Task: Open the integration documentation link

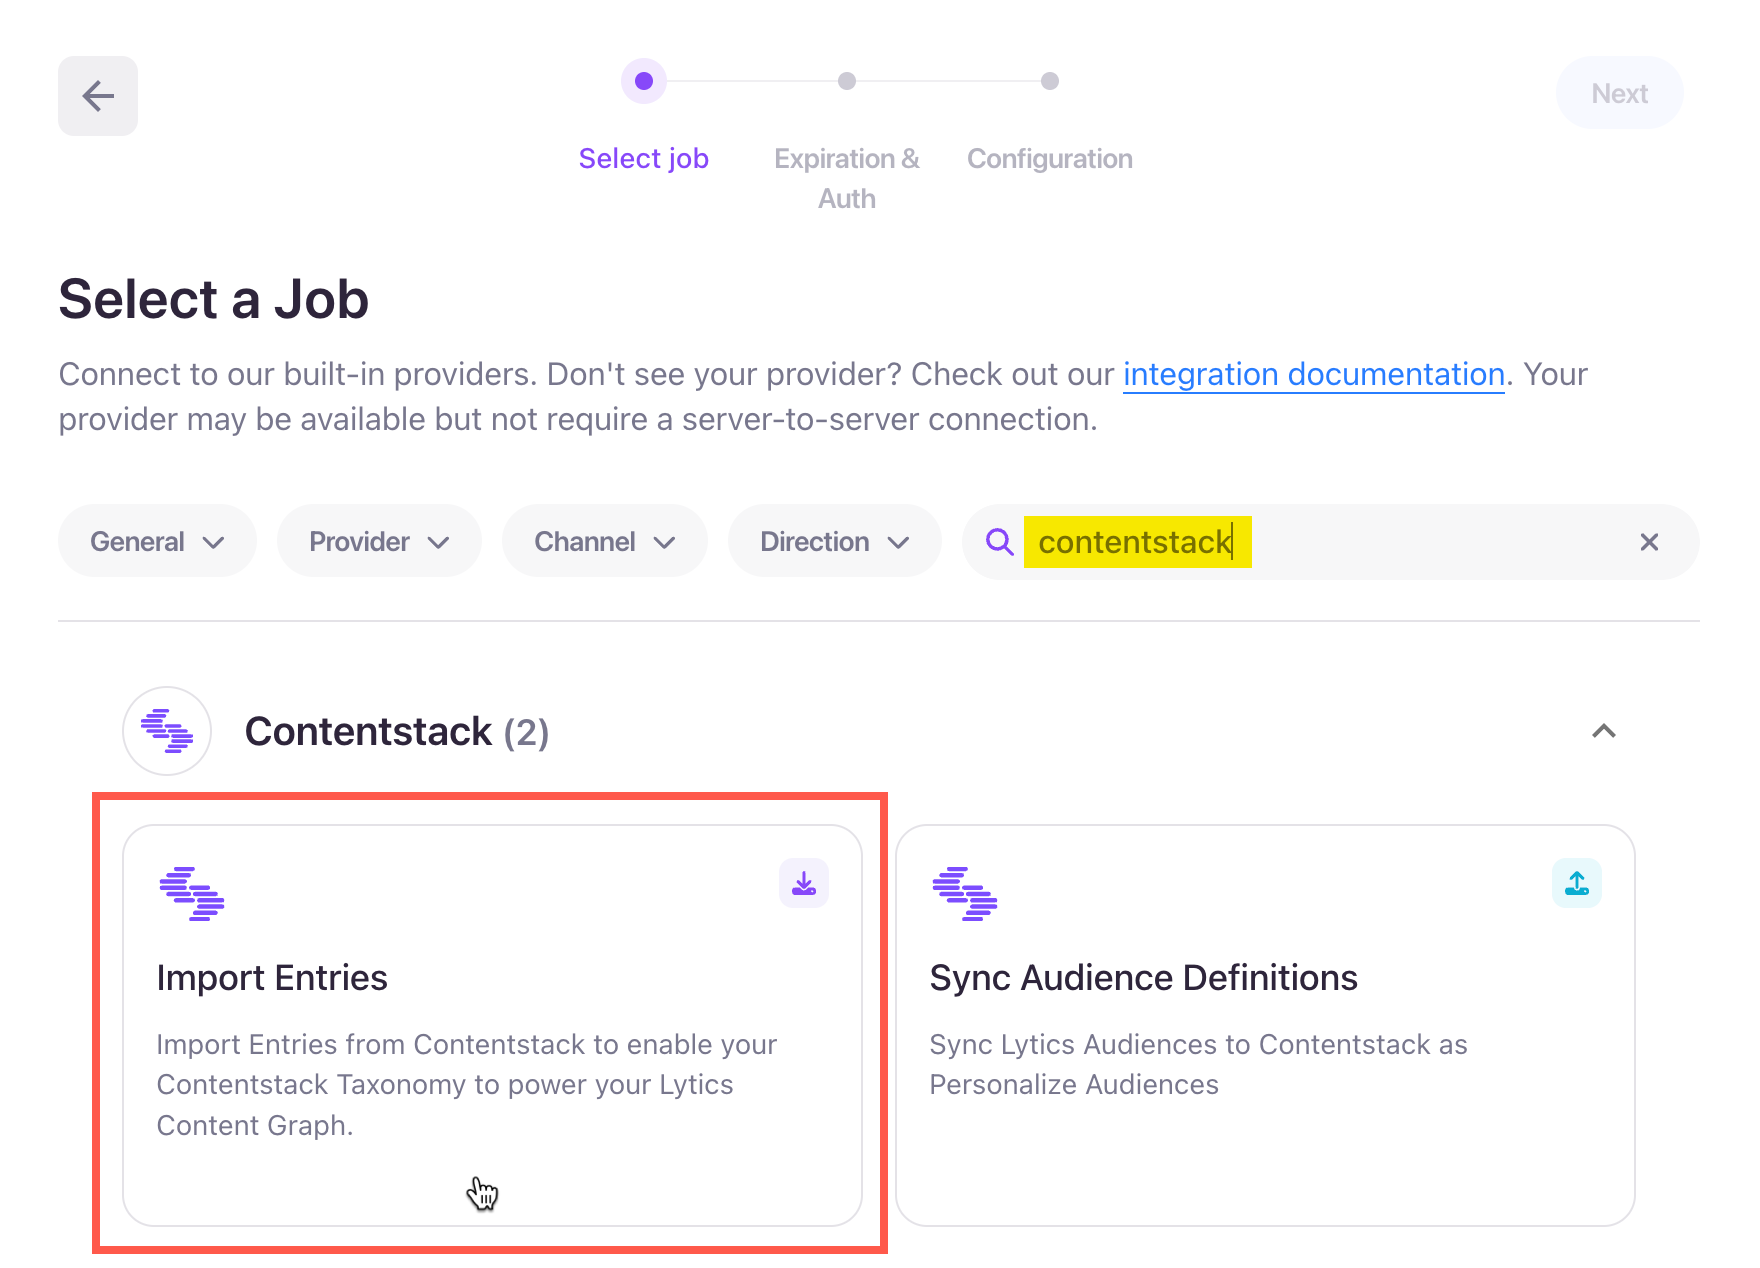Action: pyautogui.click(x=1314, y=374)
